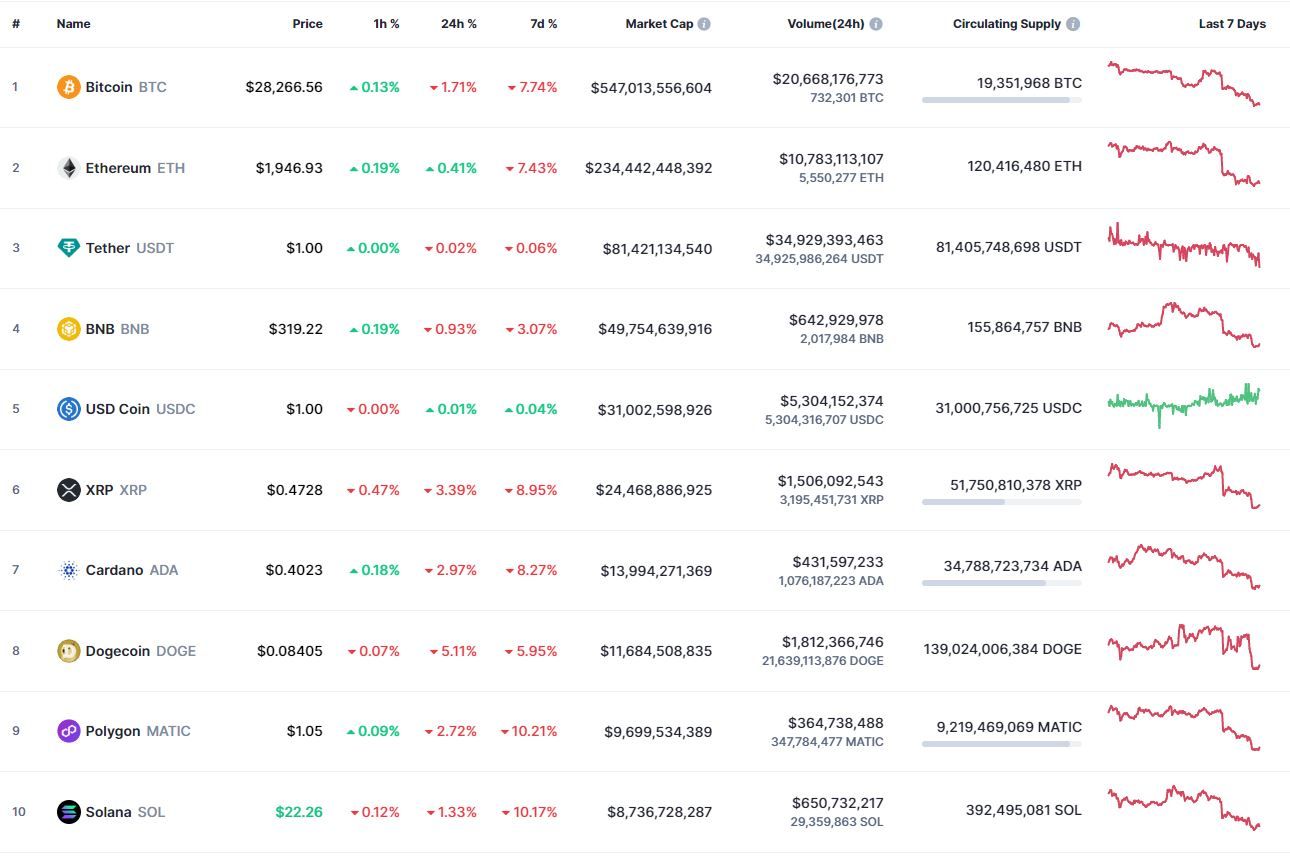1290x856 pixels.
Task: Click the XRP logo icon
Action: click(68, 490)
